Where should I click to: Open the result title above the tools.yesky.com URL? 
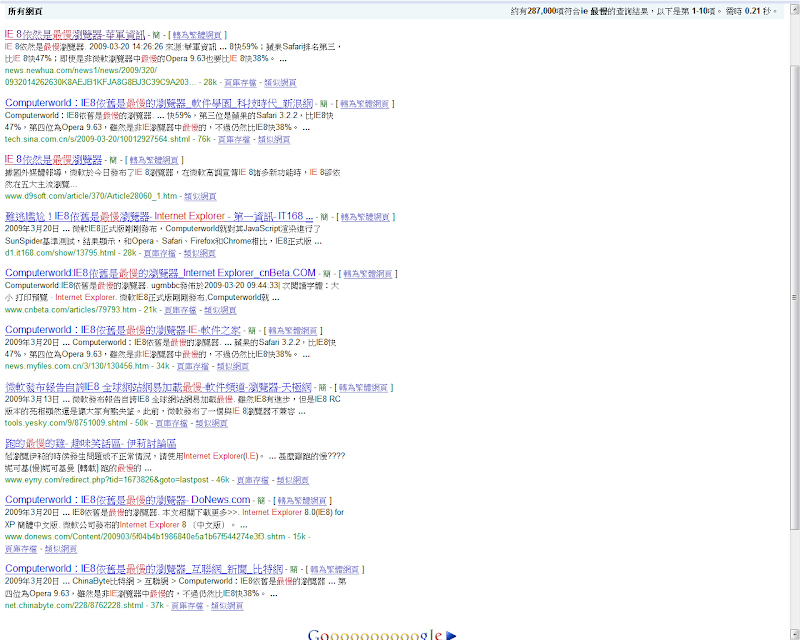click(x=158, y=387)
